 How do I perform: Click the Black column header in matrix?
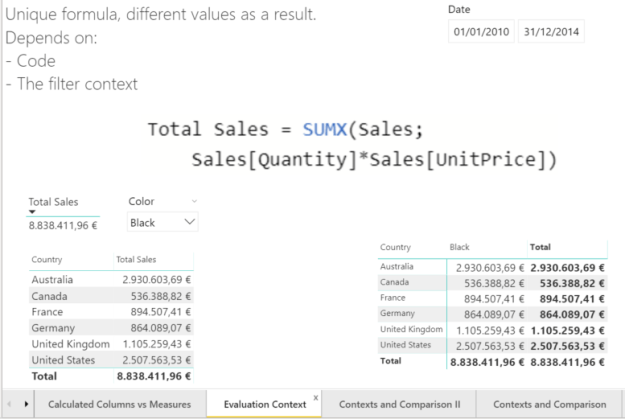[x=460, y=246]
